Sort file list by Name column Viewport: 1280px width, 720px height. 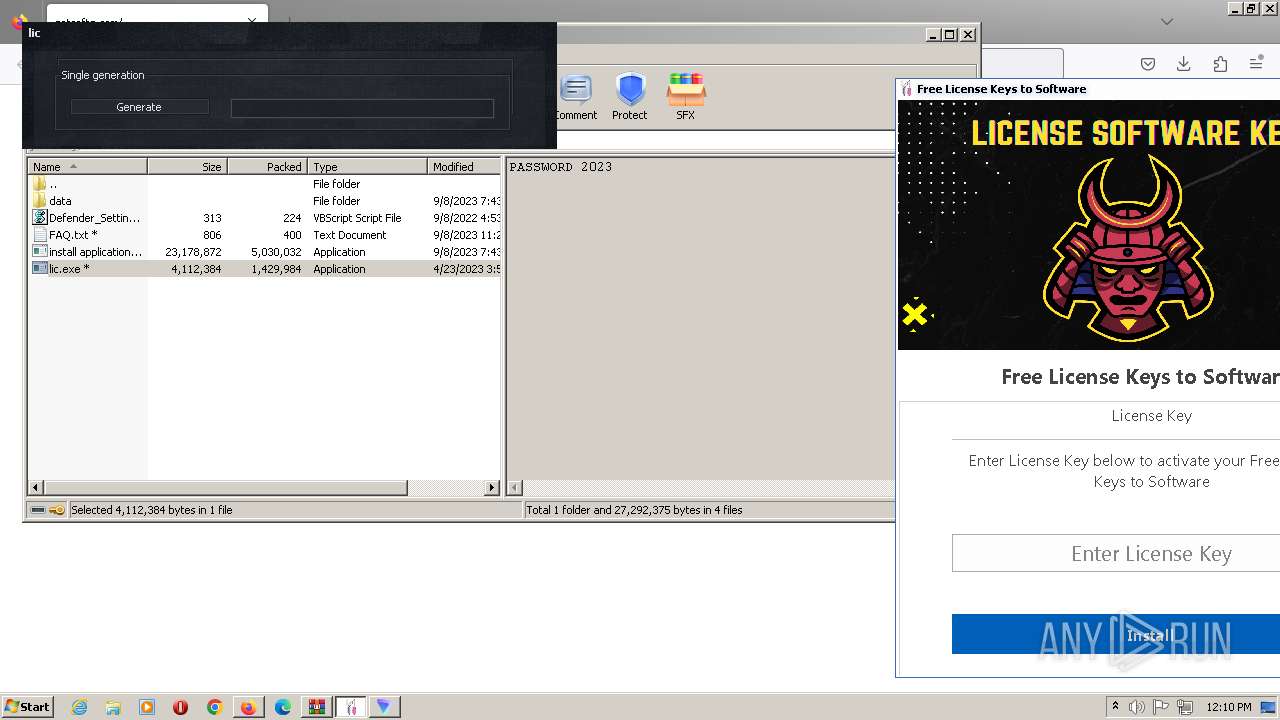click(x=88, y=167)
